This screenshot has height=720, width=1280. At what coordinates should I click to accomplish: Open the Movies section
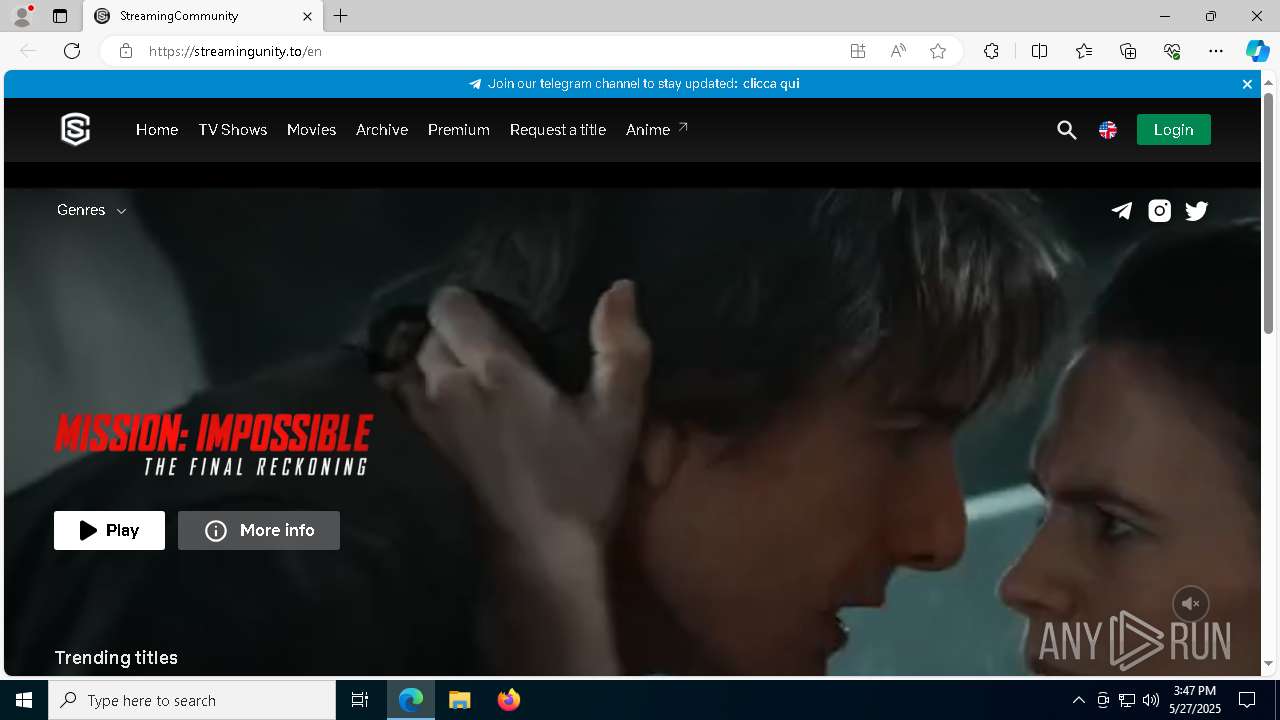pos(311,130)
